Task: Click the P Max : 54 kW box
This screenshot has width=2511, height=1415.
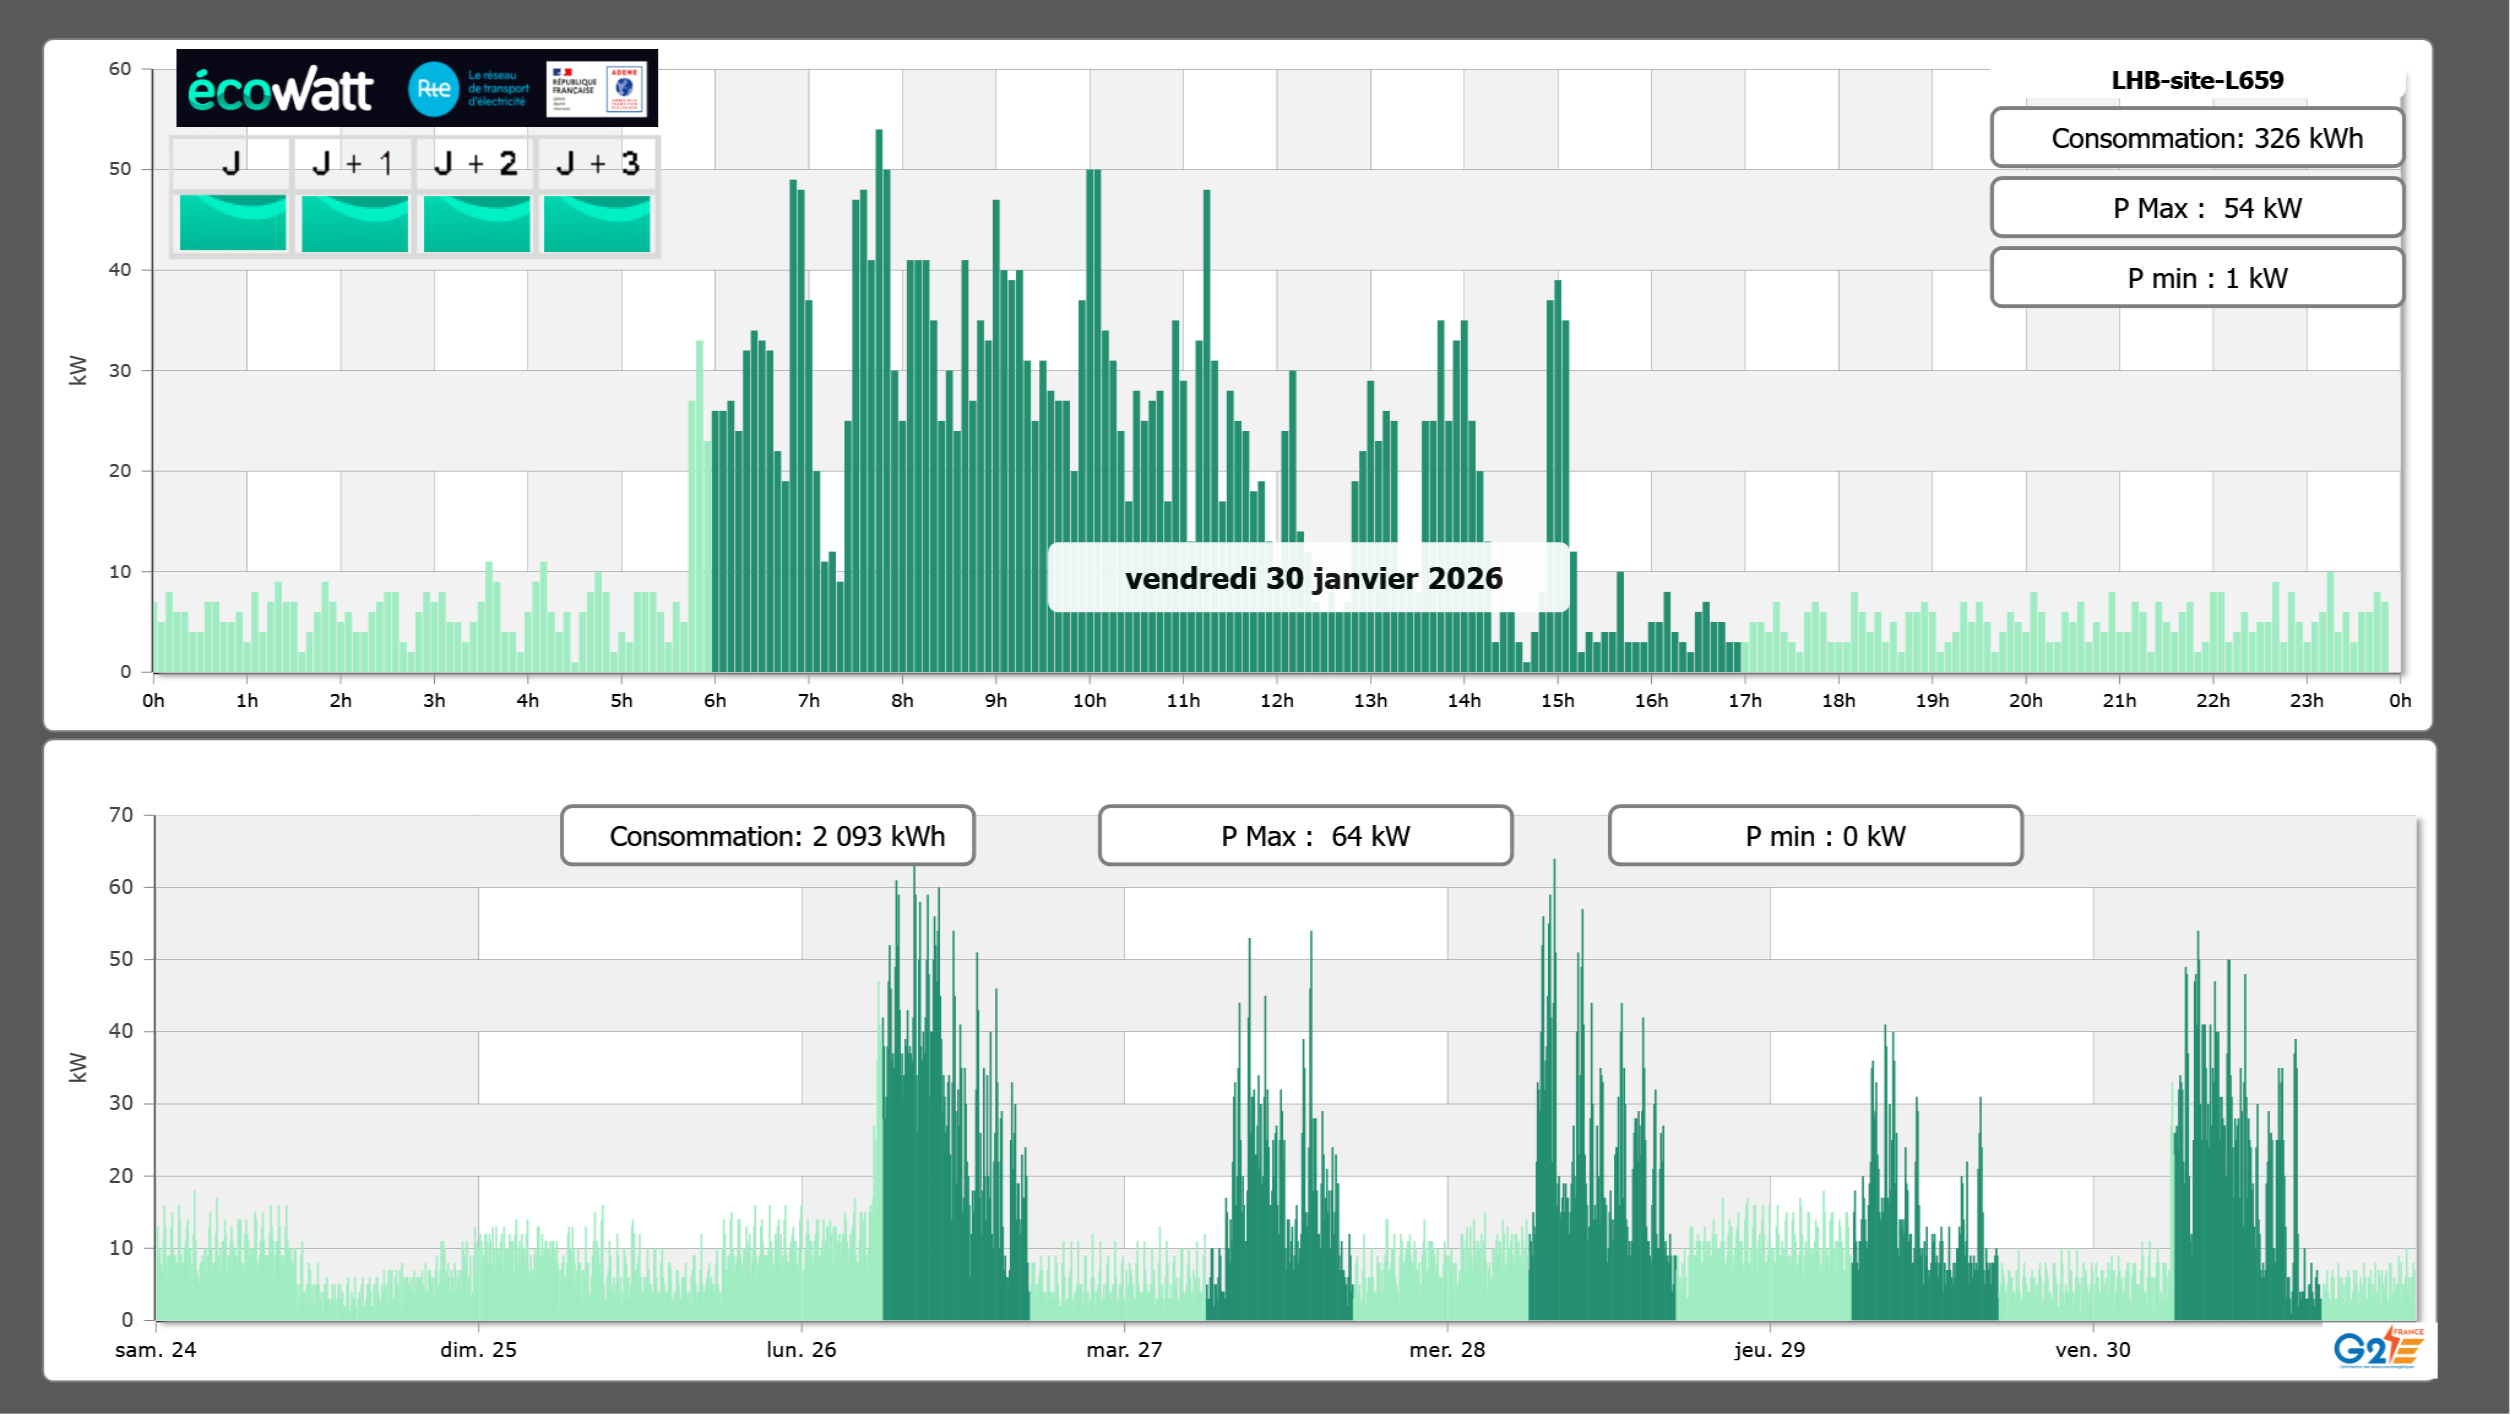Action: 2196,208
